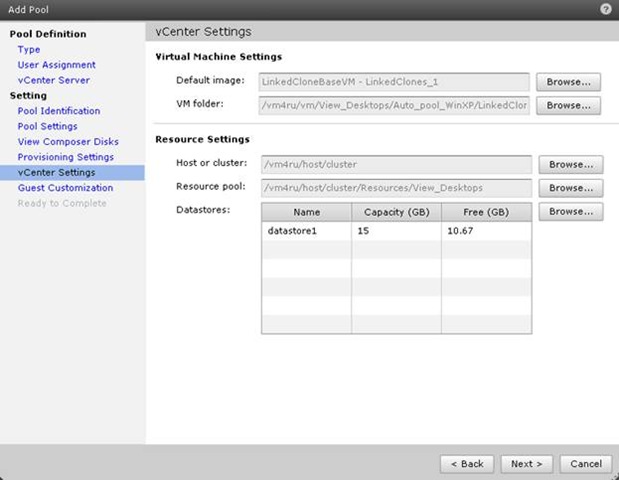Click the VM folder path field

[394, 106]
